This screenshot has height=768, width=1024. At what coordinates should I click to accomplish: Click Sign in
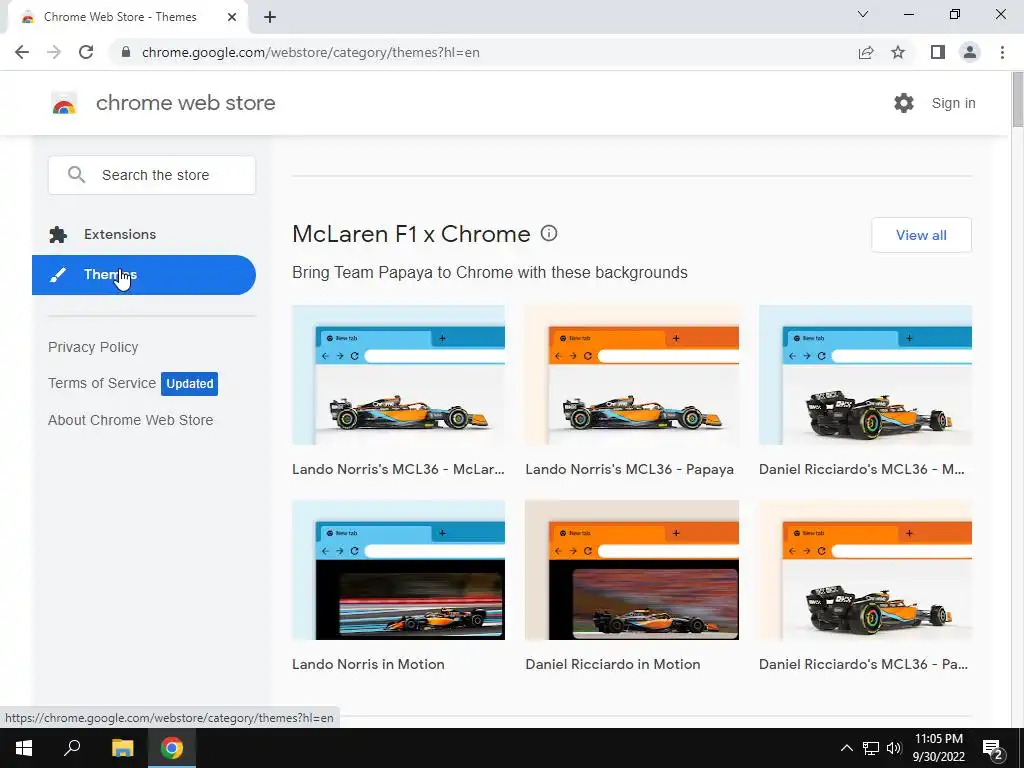[x=953, y=103]
